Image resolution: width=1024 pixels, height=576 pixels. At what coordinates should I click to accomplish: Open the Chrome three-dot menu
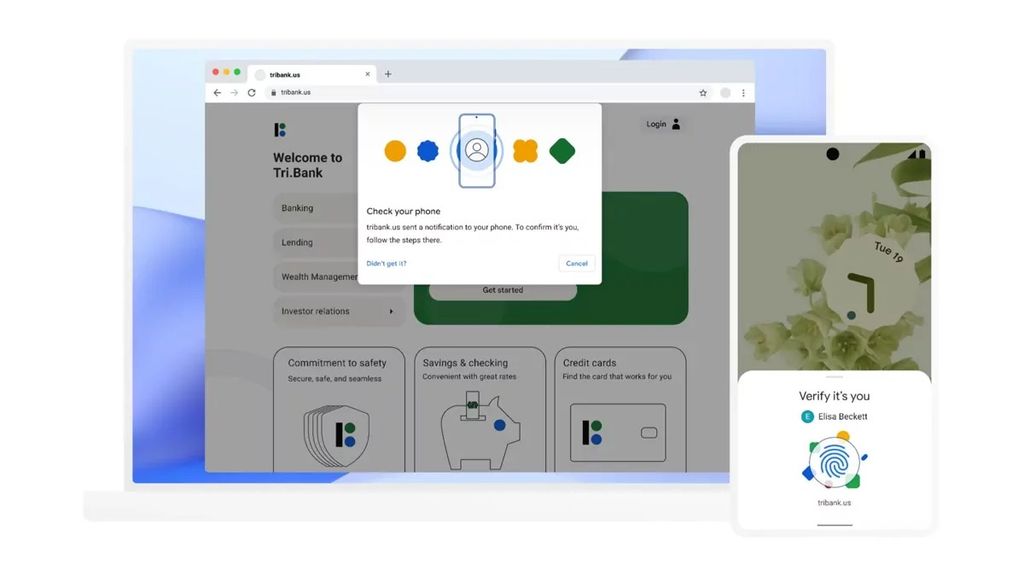pyautogui.click(x=742, y=92)
